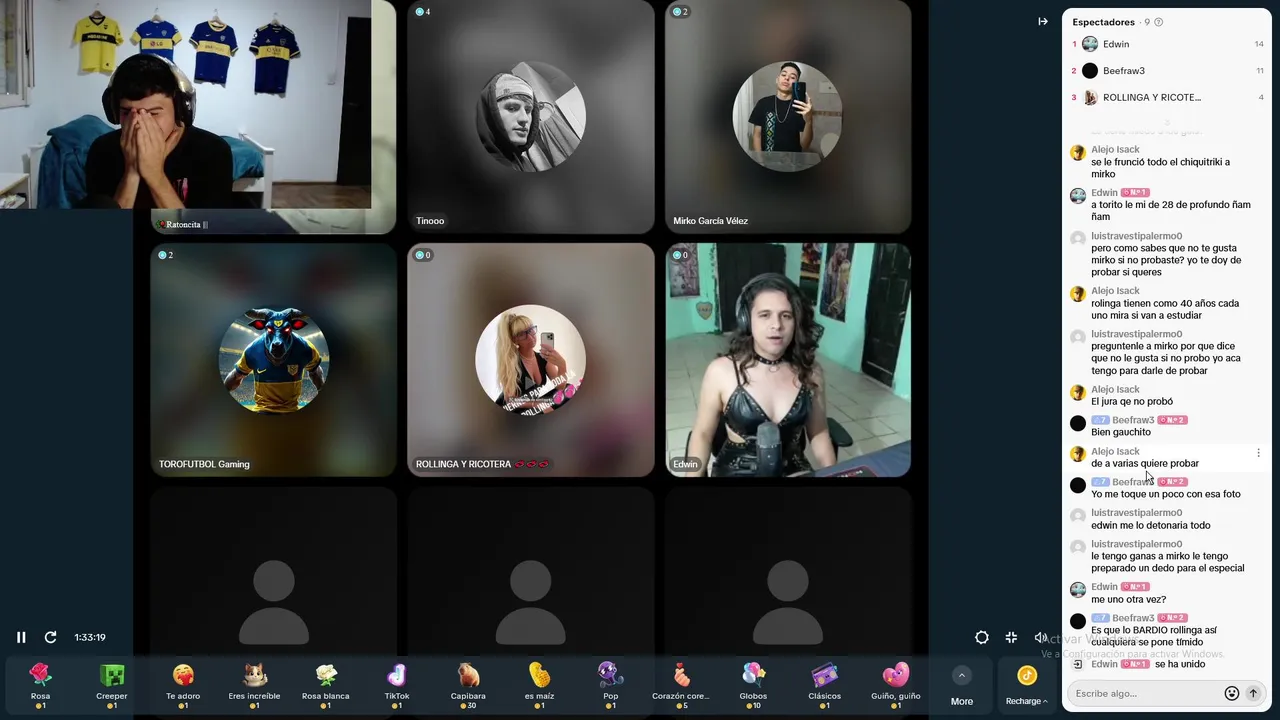Click the message 'edwin me lo detonaria todo'
This screenshot has height=720, width=1280.
(x=1151, y=525)
